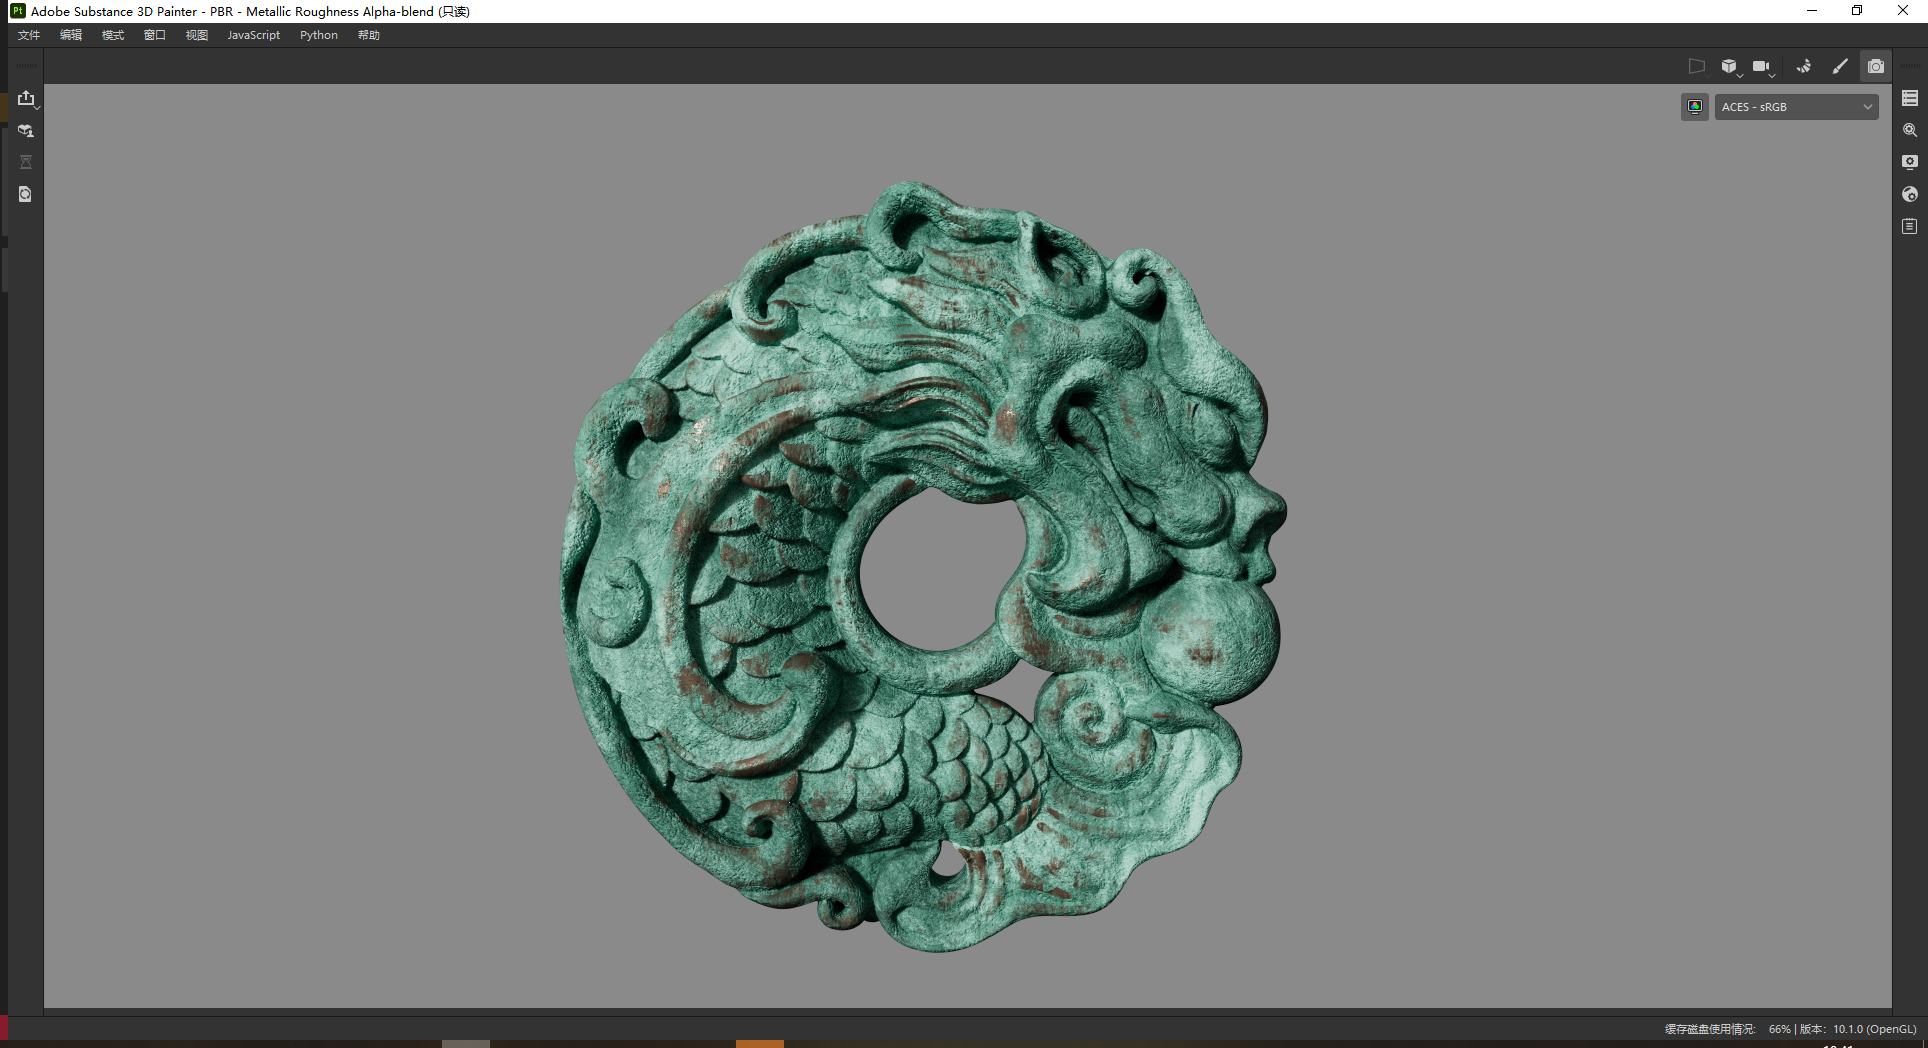Image resolution: width=1928 pixels, height=1048 pixels.
Task: Open the Log notepad icon
Action: coord(1909,226)
